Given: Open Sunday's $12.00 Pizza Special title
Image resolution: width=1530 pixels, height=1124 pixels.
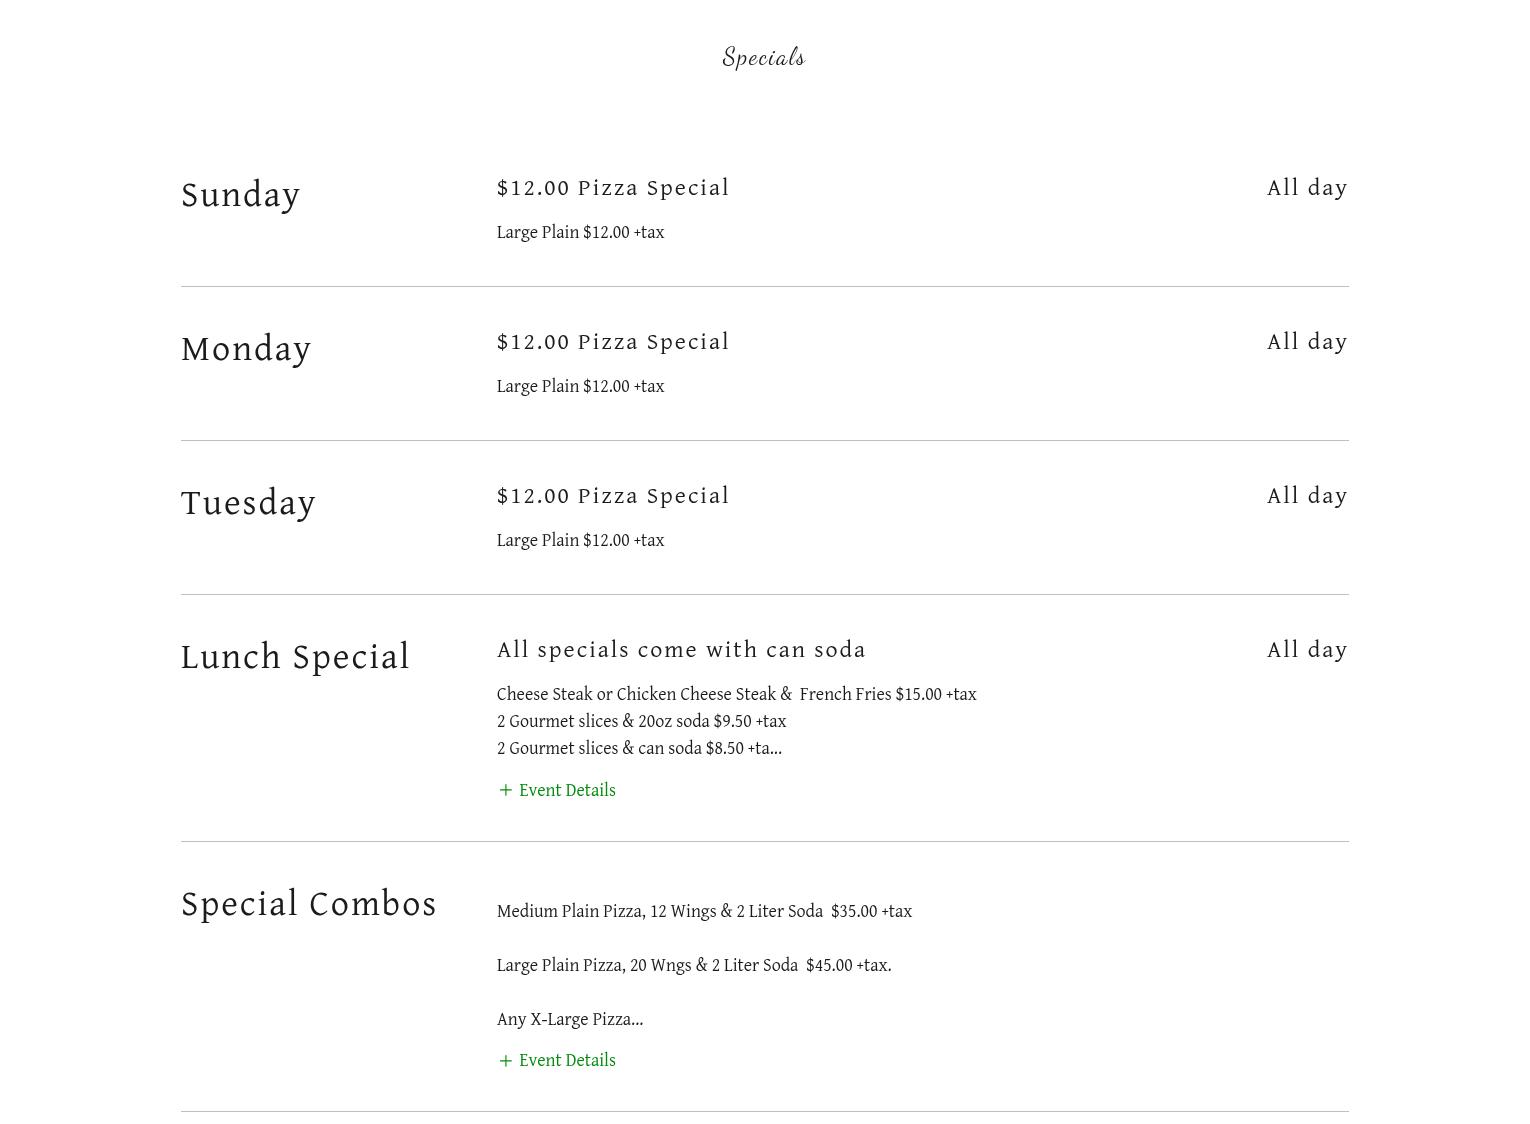Looking at the screenshot, I should 613,188.
